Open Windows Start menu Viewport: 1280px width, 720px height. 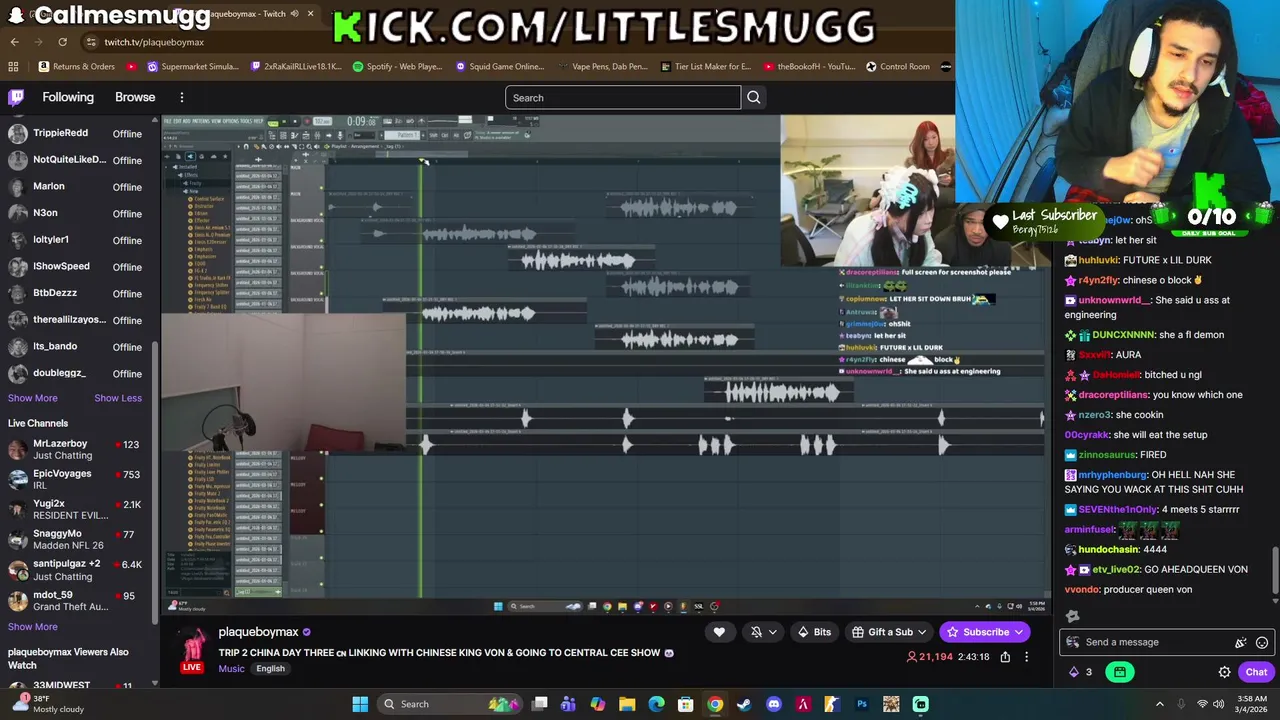click(360, 704)
